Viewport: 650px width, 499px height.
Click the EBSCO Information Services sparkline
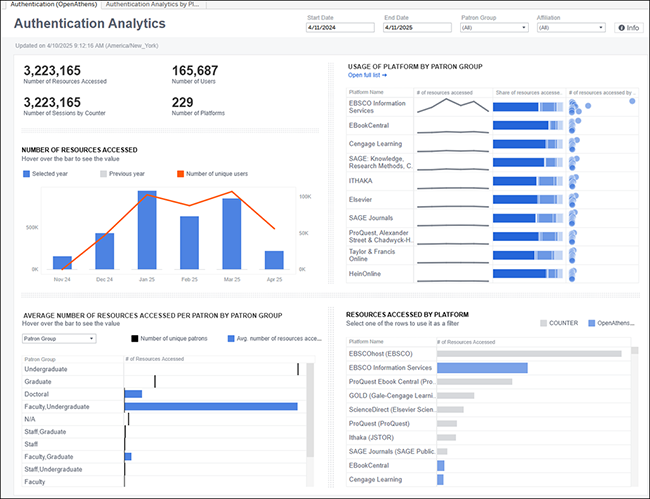[453, 106]
